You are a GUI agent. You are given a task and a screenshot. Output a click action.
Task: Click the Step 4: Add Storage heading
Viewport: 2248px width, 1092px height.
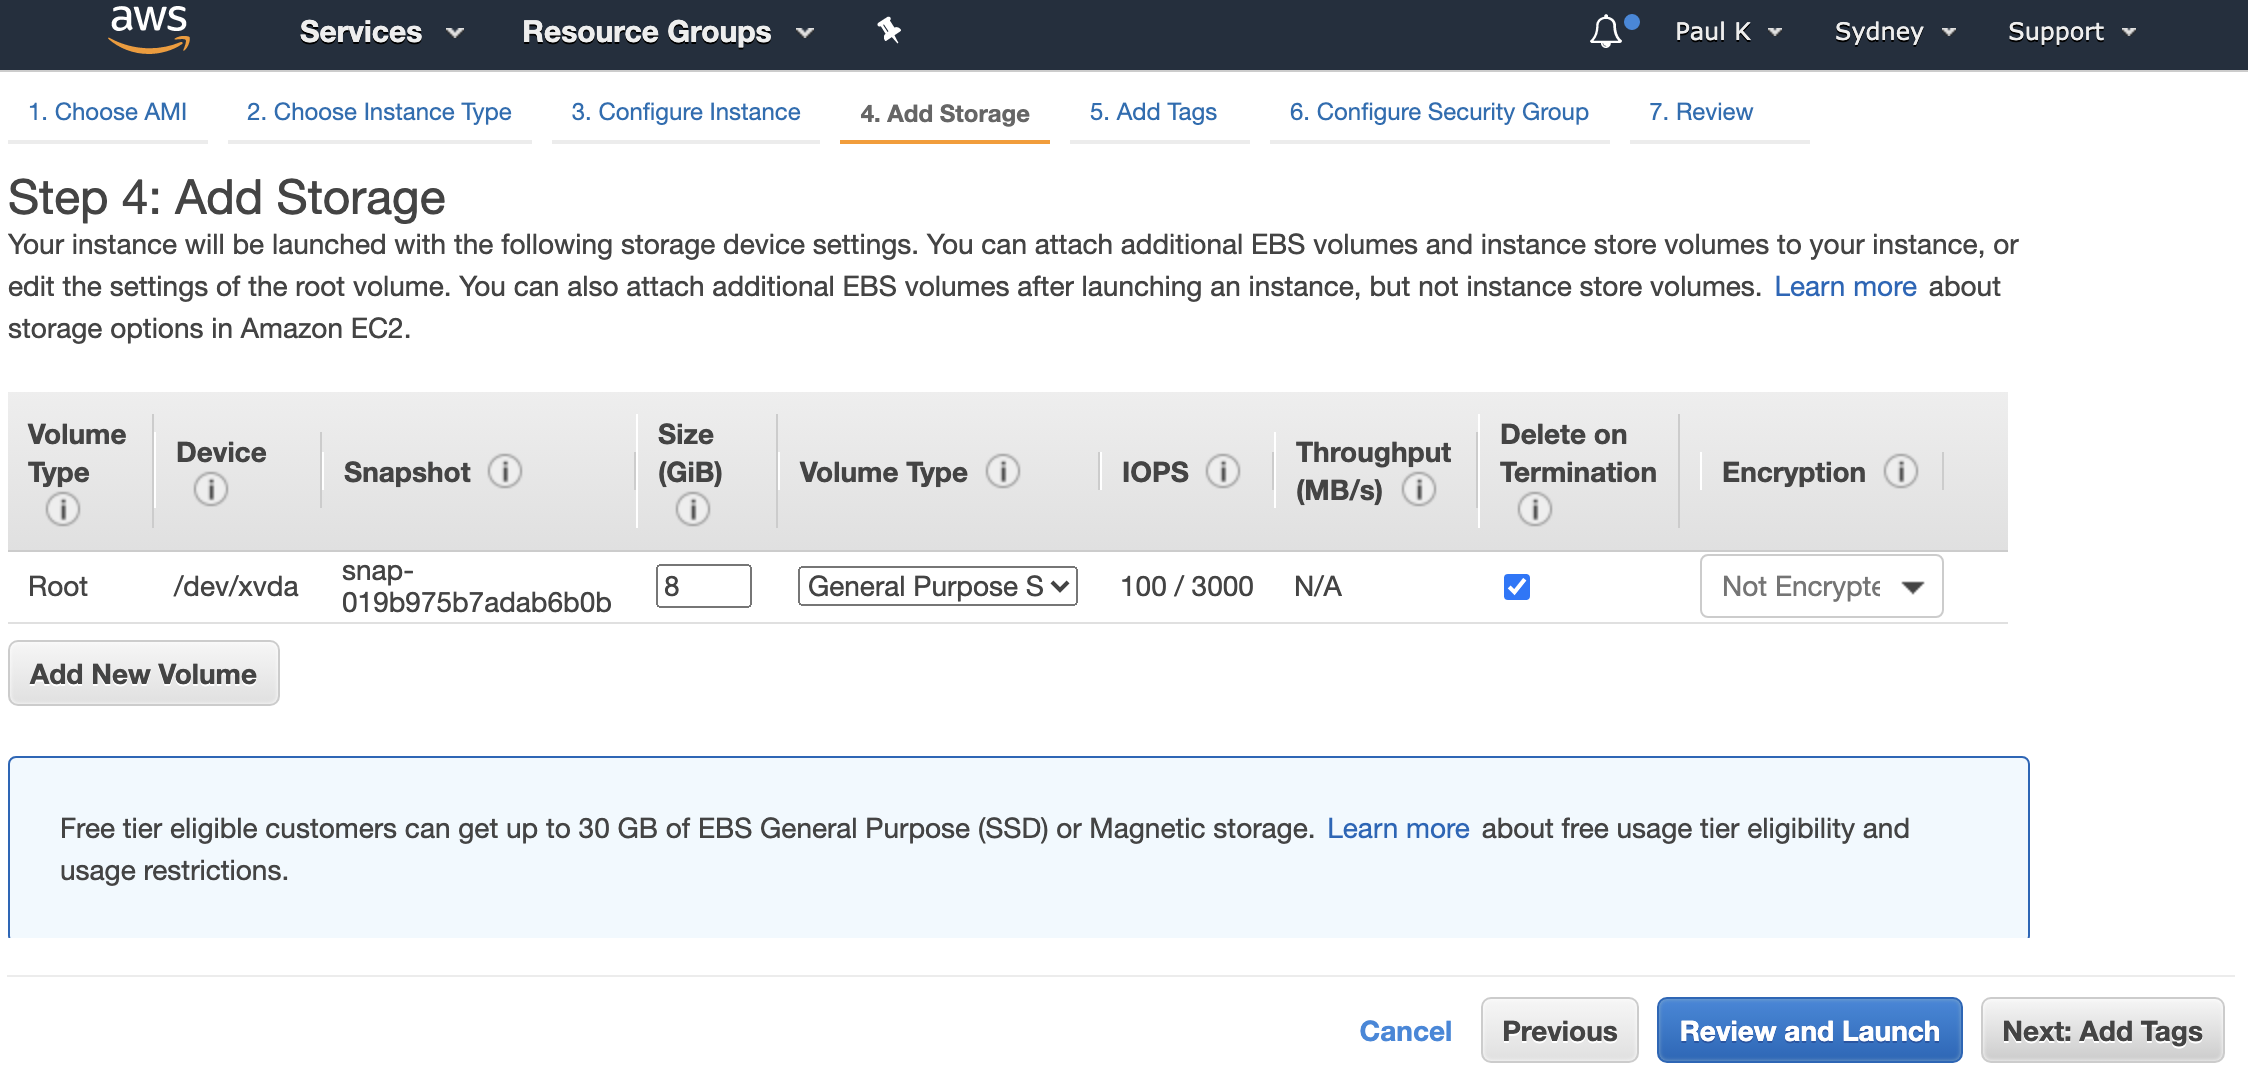tap(227, 197)
